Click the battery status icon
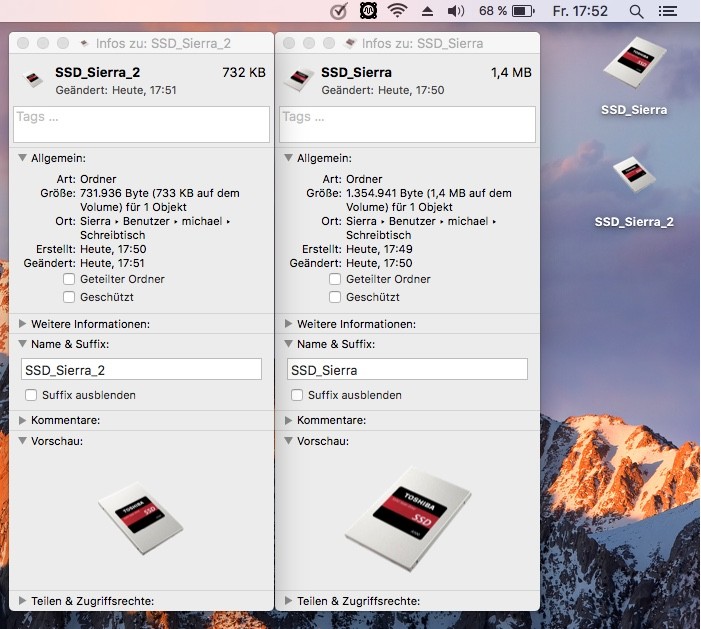 click(x=522, y=11)
